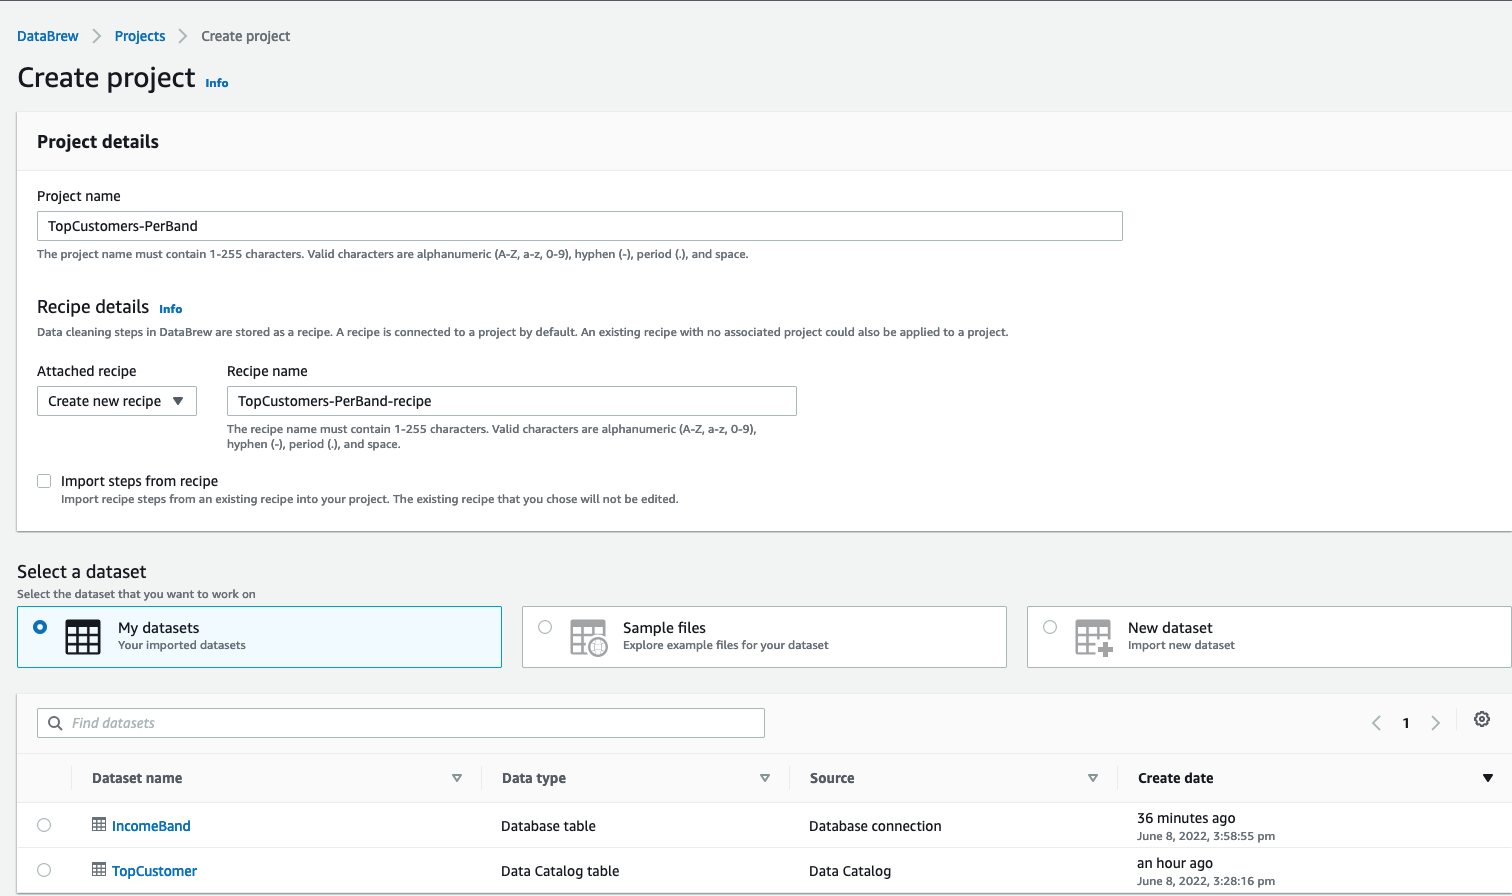
Task: Click the My datasets table icon
Action: 83,637
